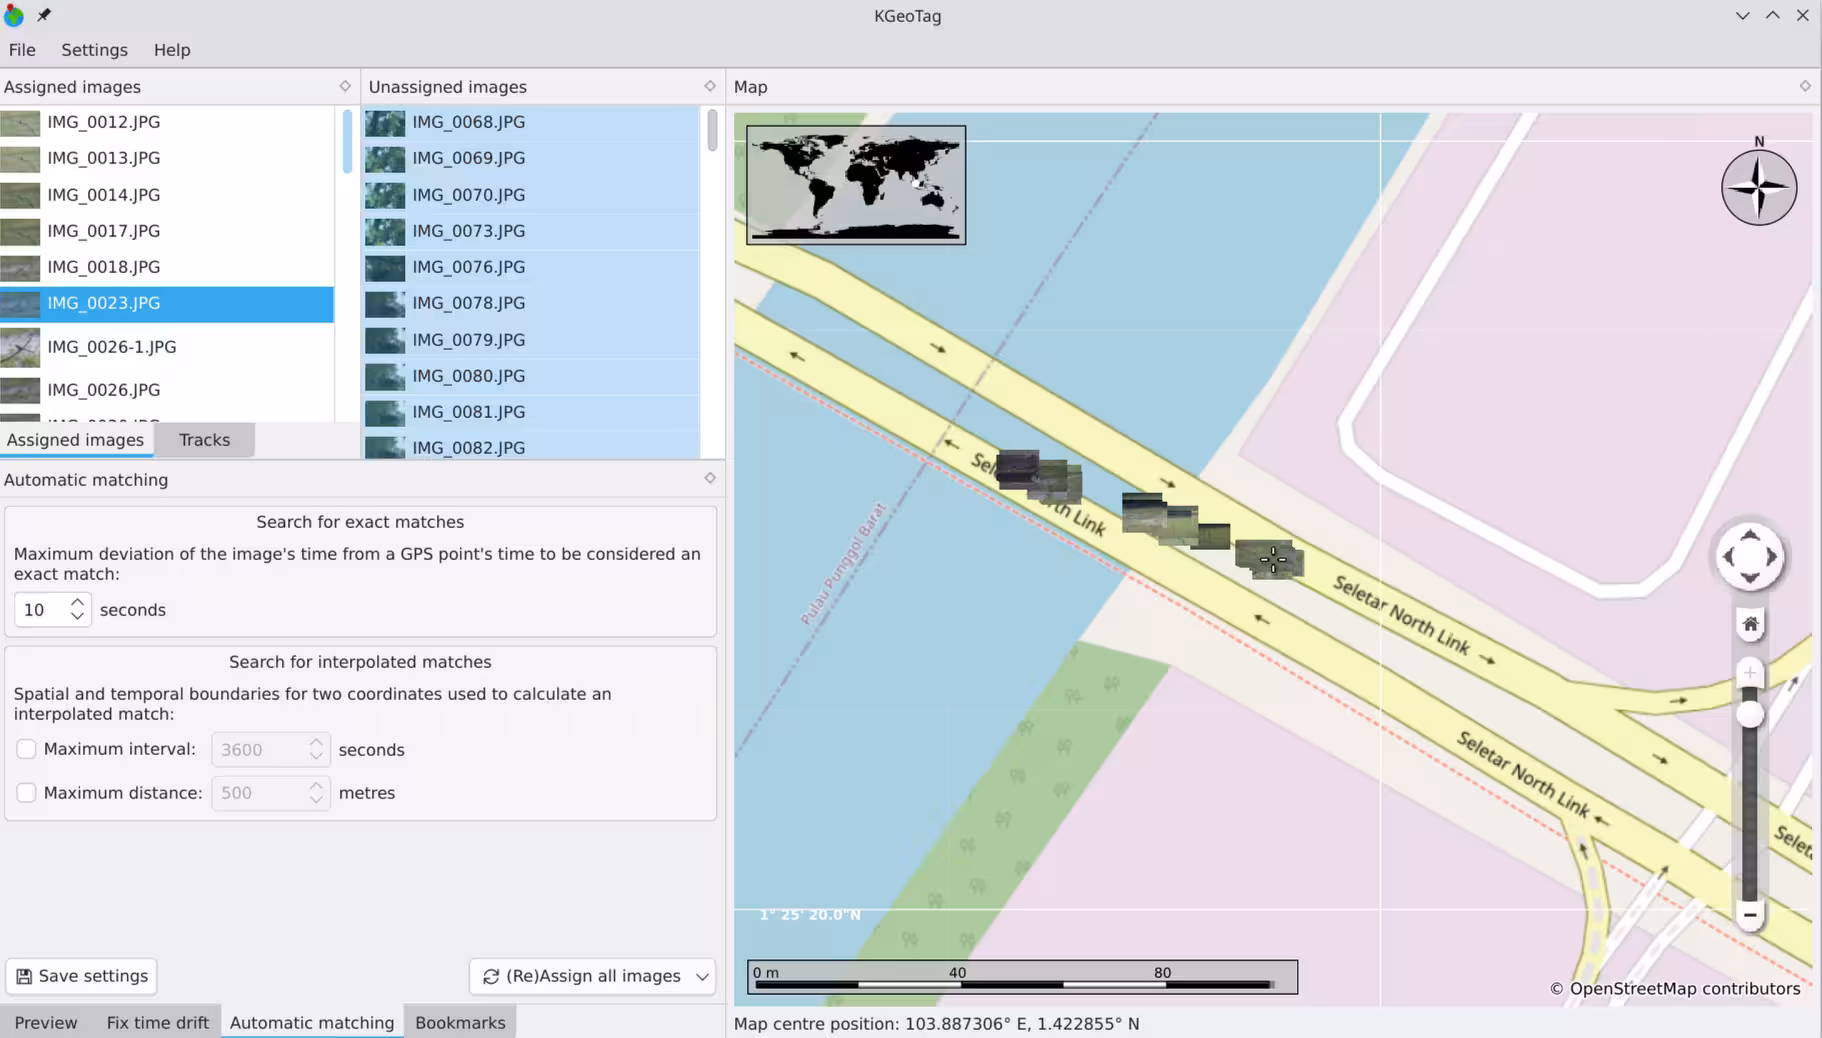Select IMG_0081.JPG in Unassigned images

[531, 412]
